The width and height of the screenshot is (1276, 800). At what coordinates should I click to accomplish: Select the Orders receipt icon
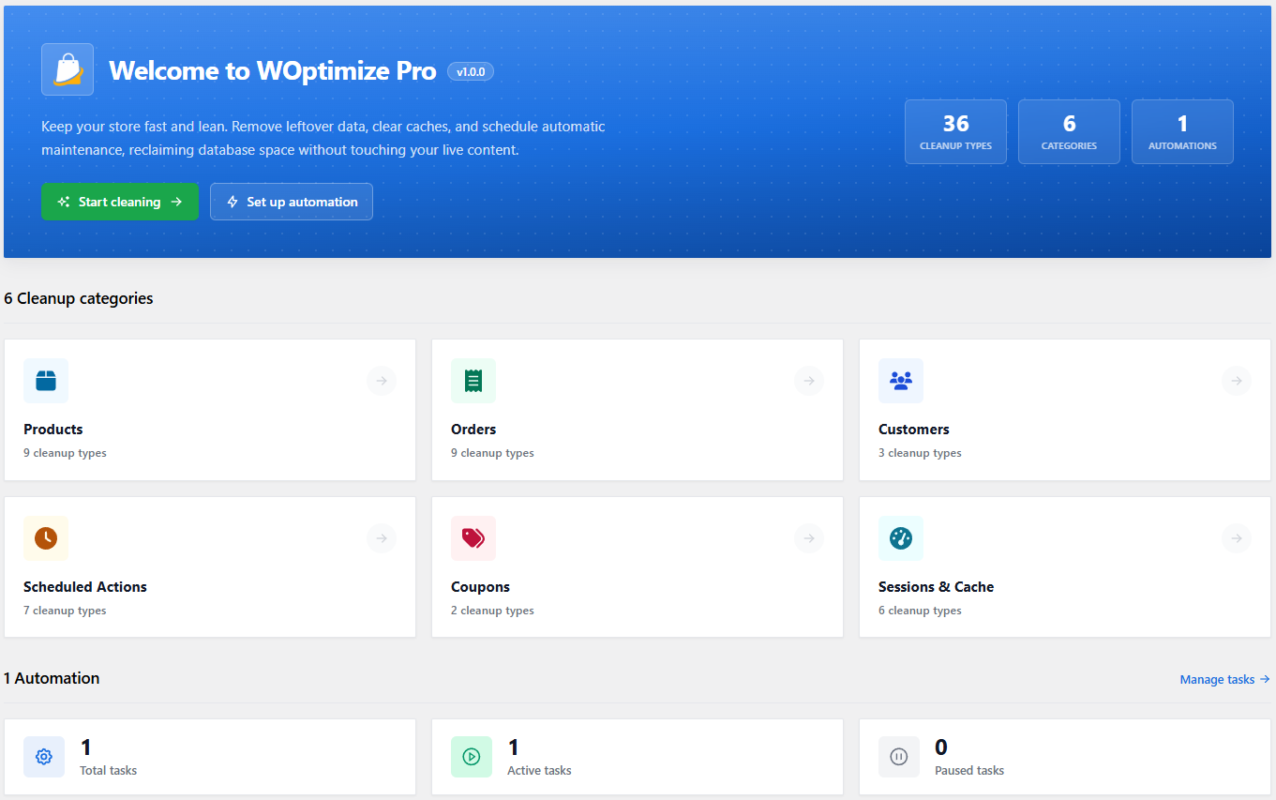pos(473,381)
